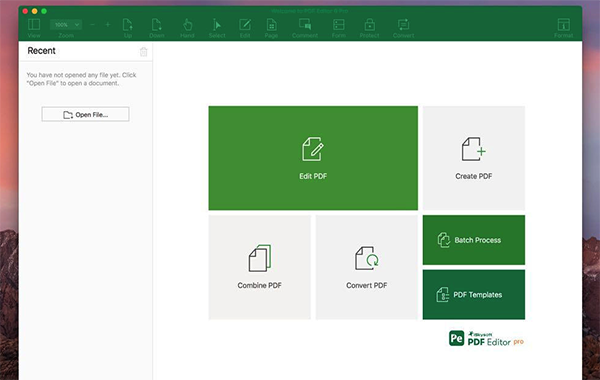This screenshot has height=380, width=600.
Task: Choose the Edit PDF tile
Action: [313, 158]
